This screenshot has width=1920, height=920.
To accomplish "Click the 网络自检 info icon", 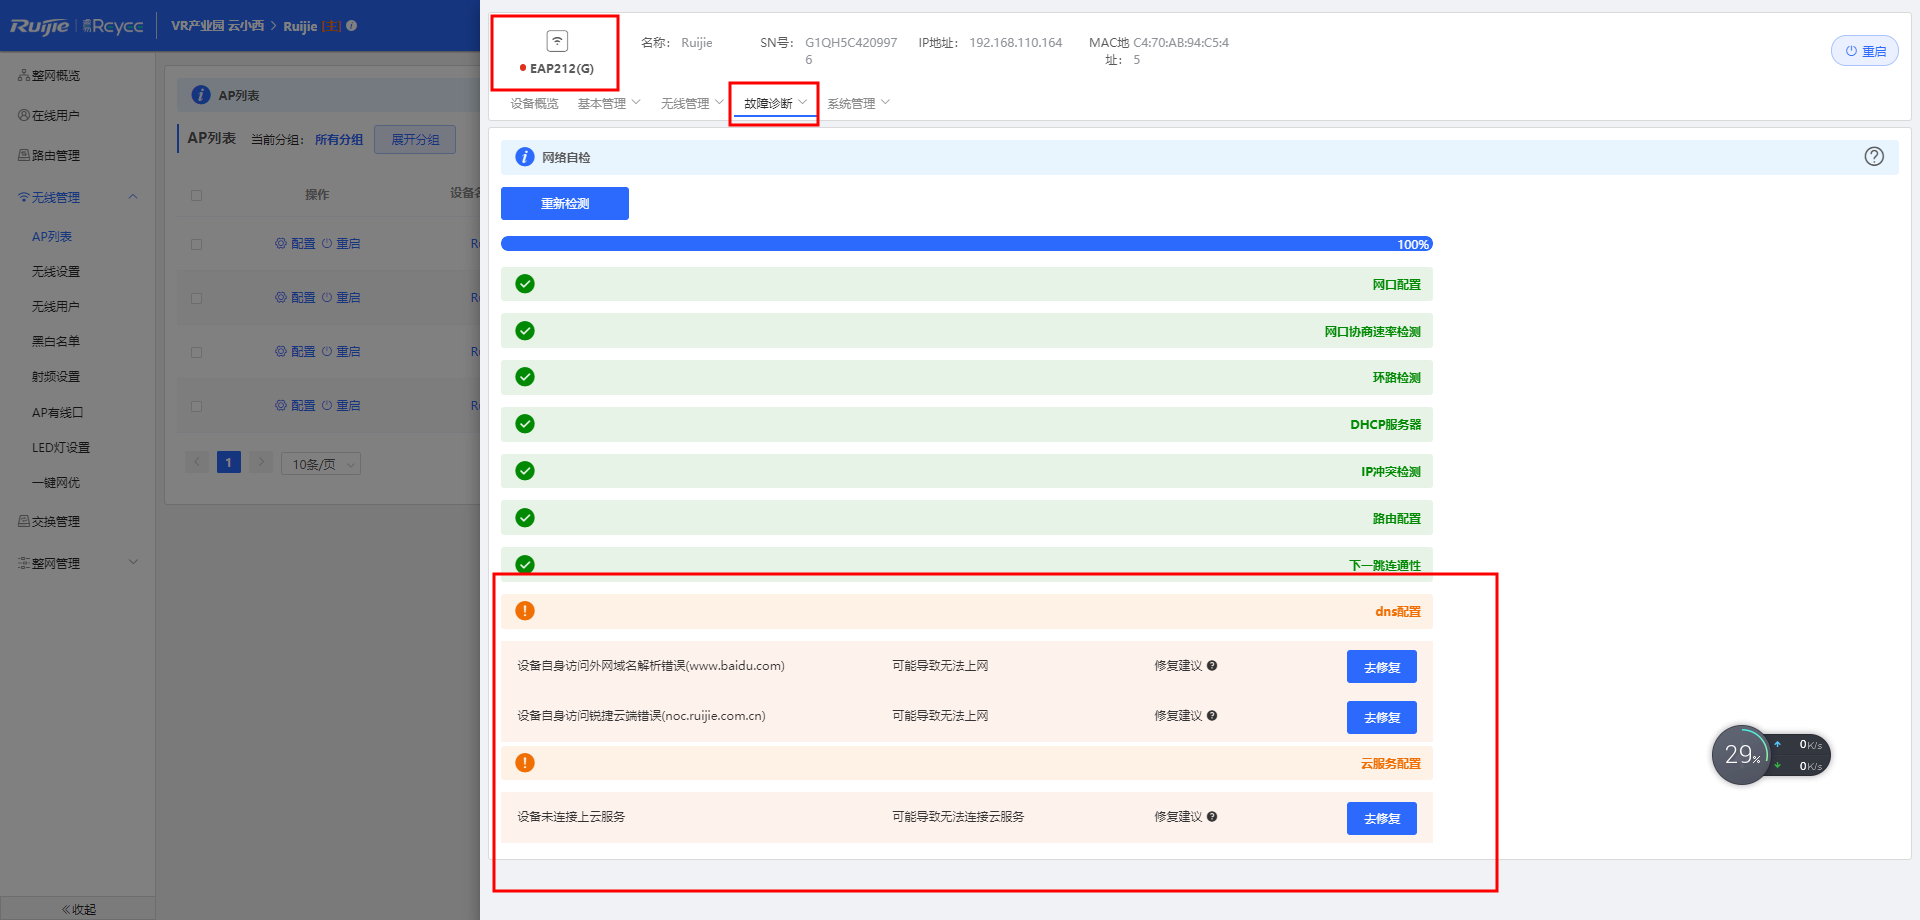I will (x=524, y=157).
